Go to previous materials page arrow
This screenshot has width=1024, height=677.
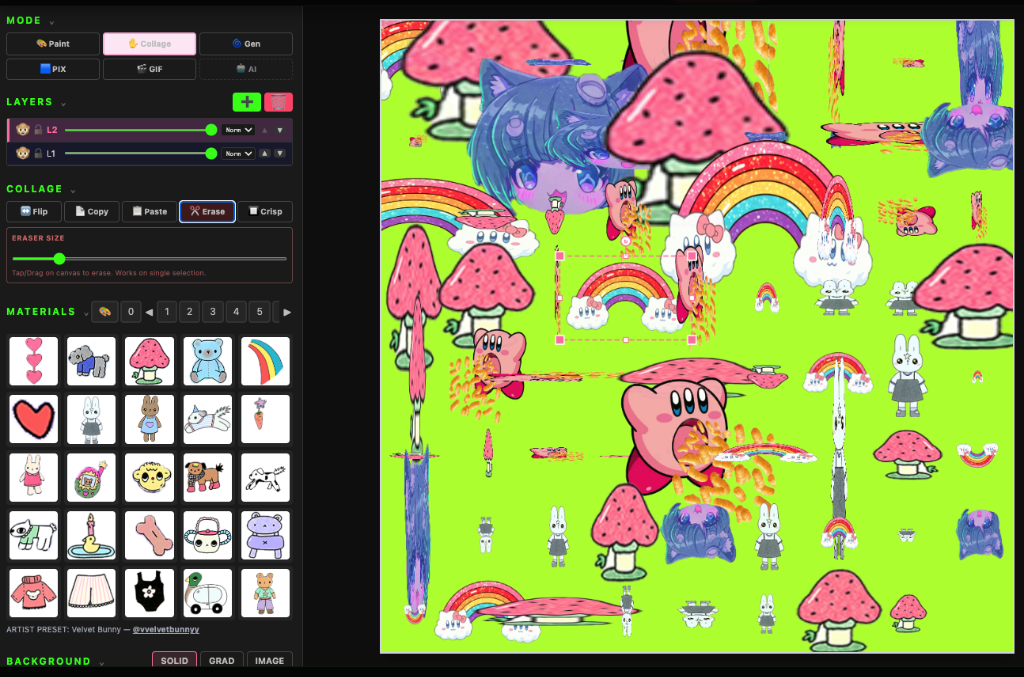[149, 312]
